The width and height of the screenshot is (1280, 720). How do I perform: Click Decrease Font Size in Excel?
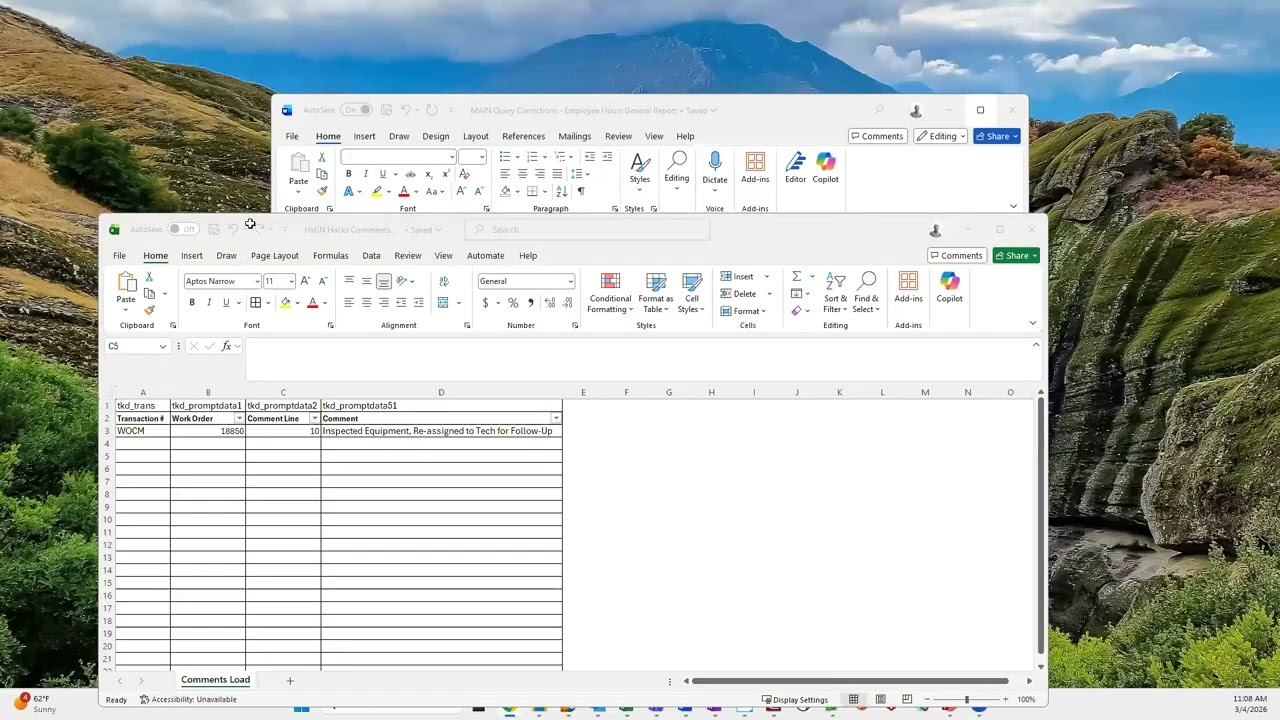[322, 281]
